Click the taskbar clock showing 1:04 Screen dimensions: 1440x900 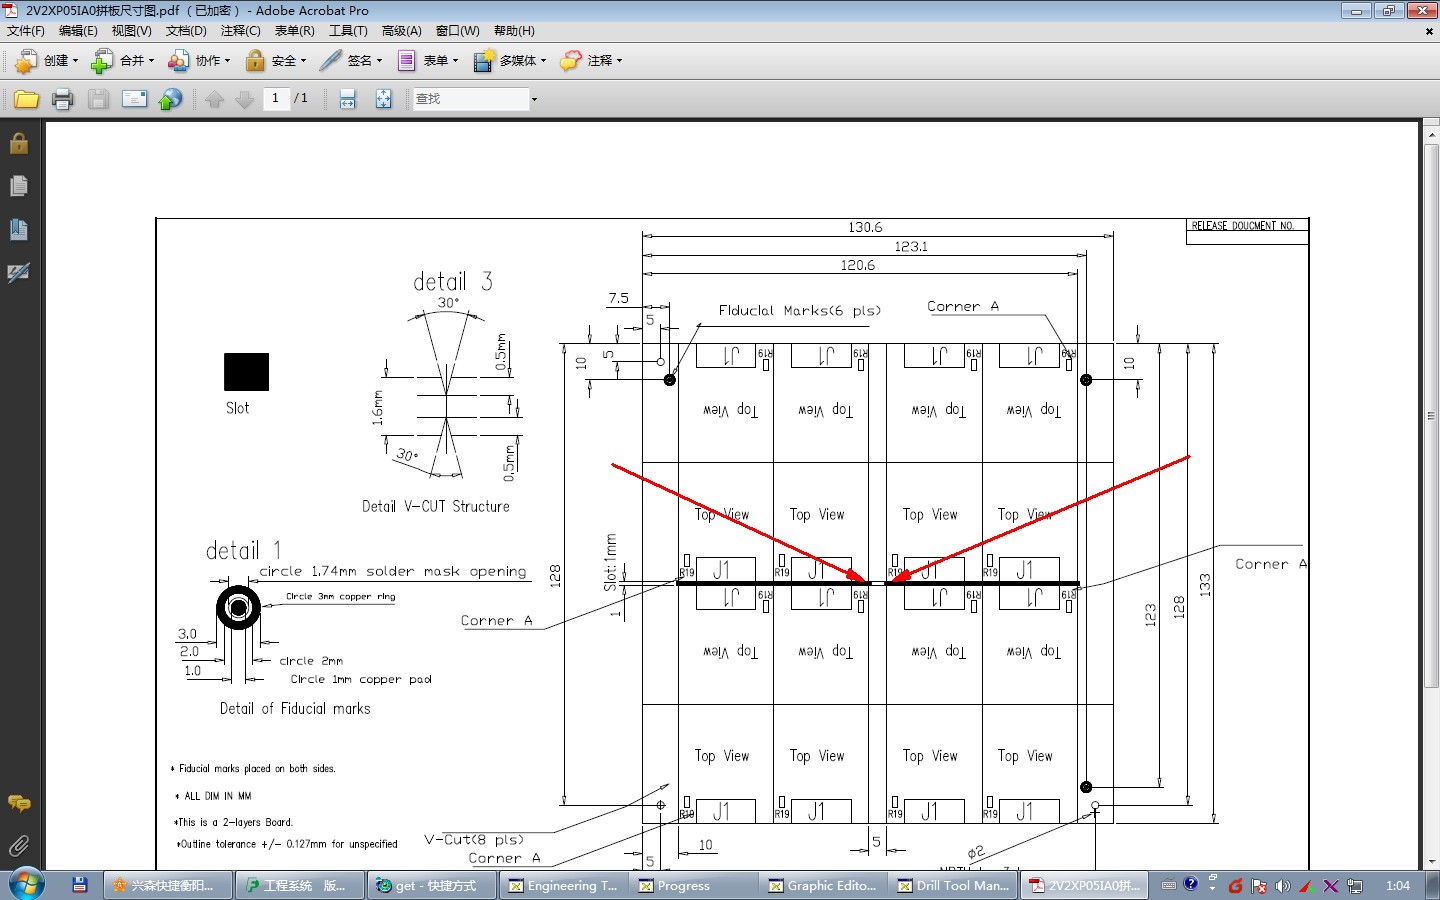1398,886
